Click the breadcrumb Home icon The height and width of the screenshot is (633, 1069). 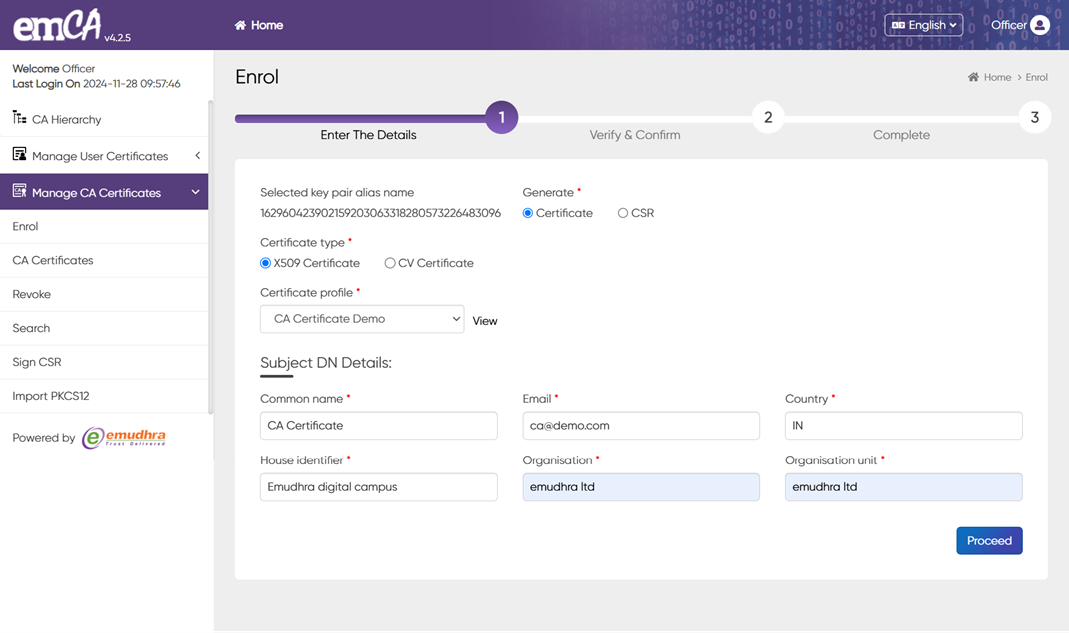973,77
